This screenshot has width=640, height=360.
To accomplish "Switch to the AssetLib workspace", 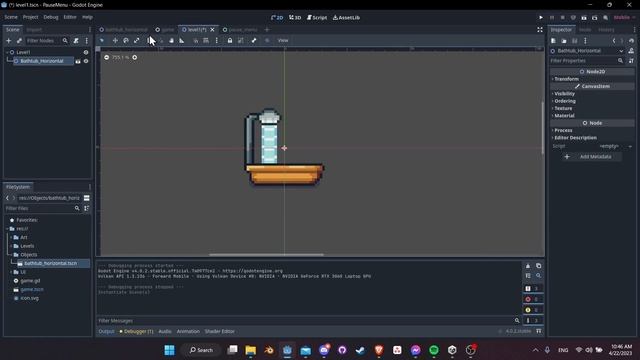I will [346, 18].
